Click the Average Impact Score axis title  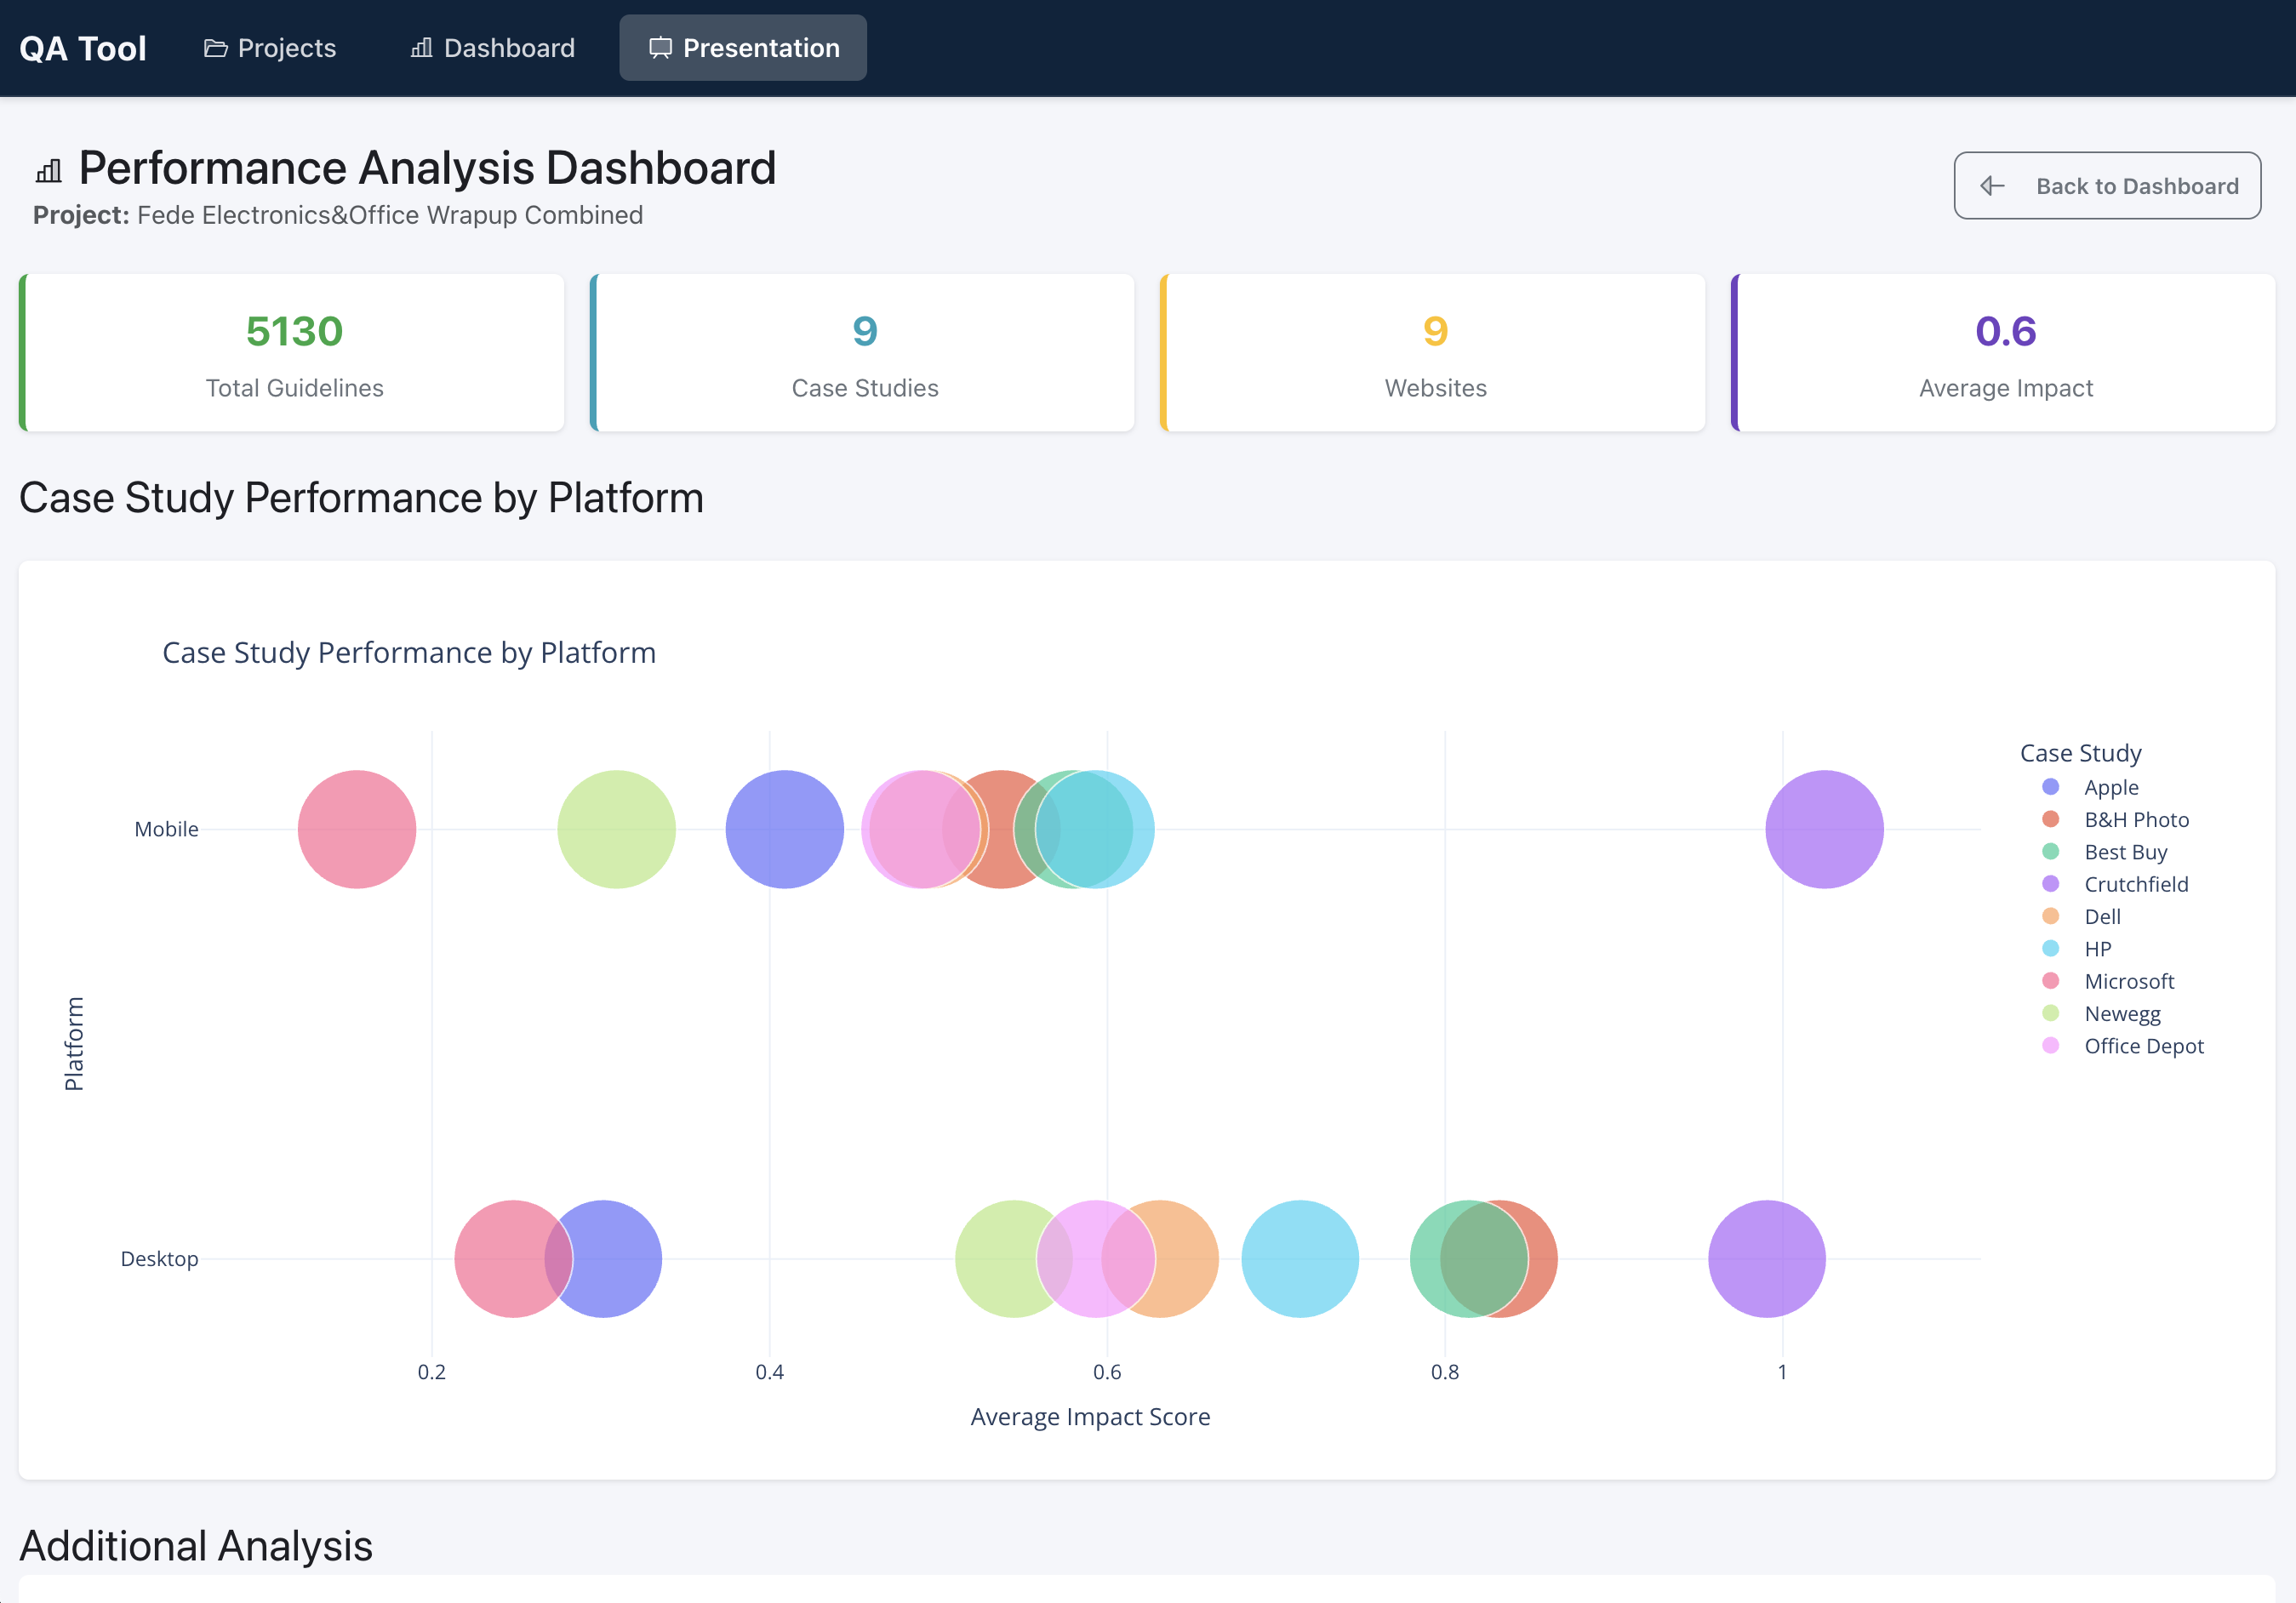1090,1416
